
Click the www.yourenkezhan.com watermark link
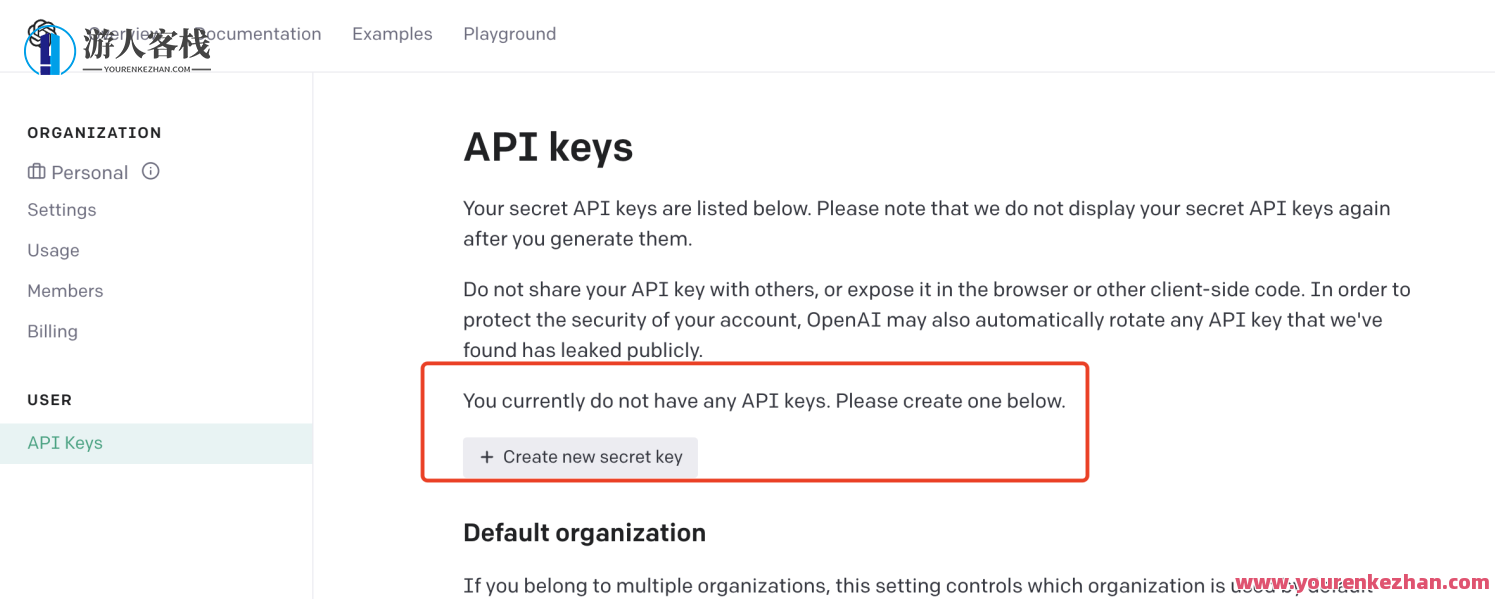[1362, 582]
